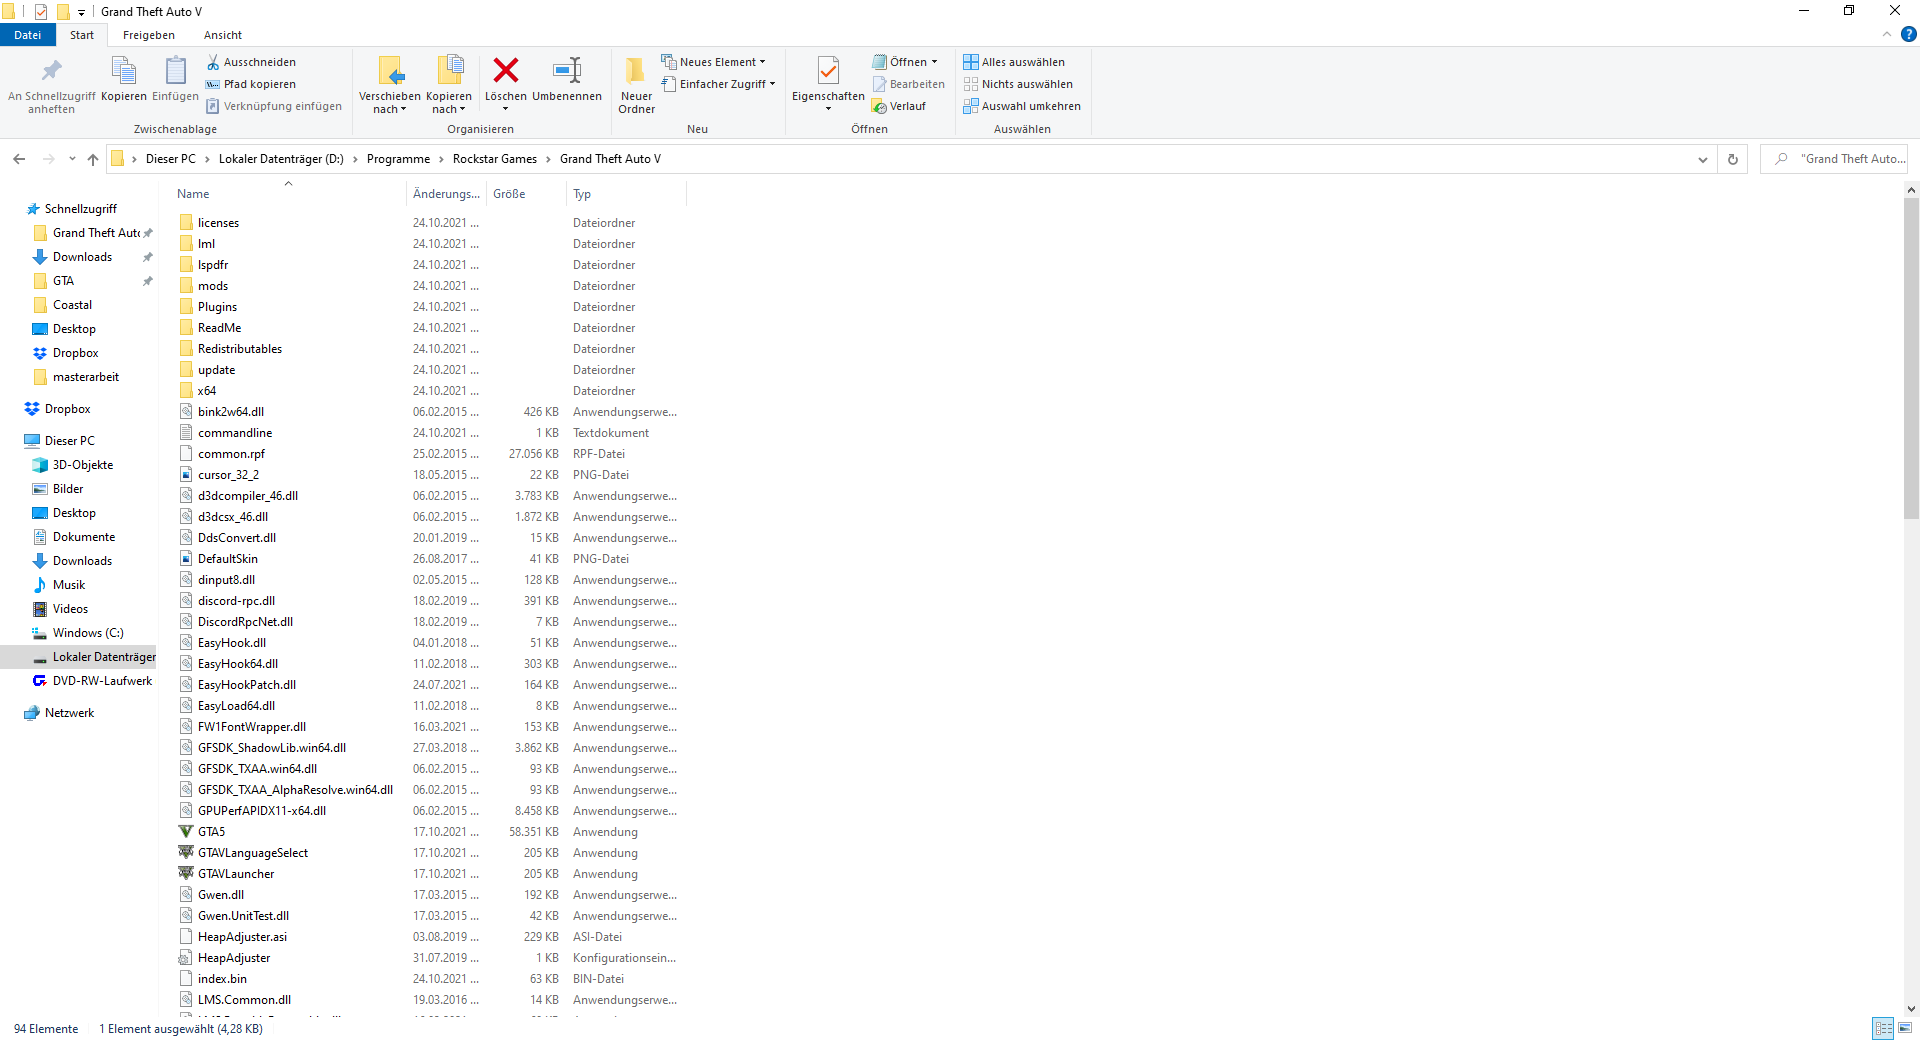Switch to the Start ribbon tab
The width and height of the screenshot is (1920, 1040).
[x=82, y=35]
